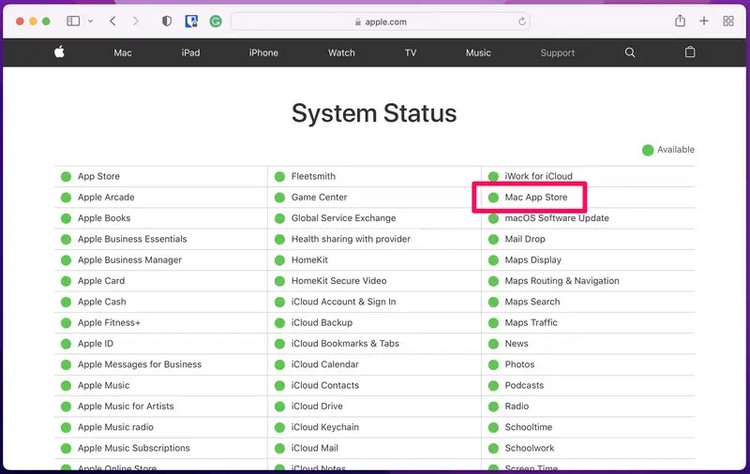Select Apple Music radio text
Viewport: 750px width, 474px height.
[116, 427]
